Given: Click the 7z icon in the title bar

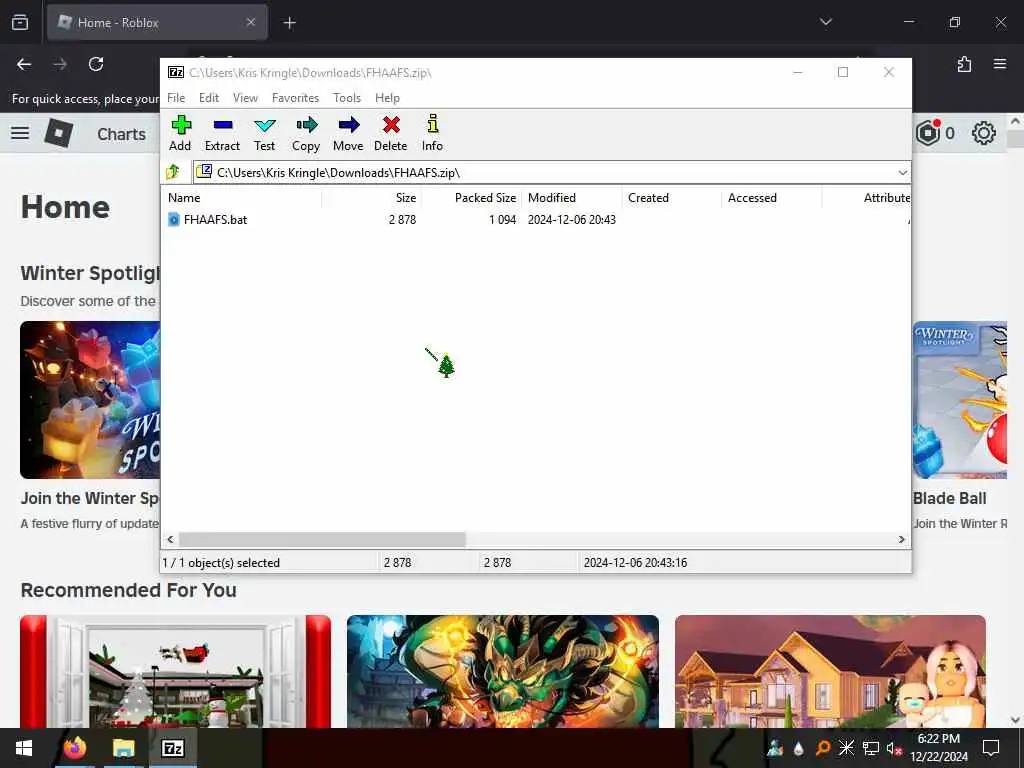Looking at the screenshot, I should [x=176, y=72].
